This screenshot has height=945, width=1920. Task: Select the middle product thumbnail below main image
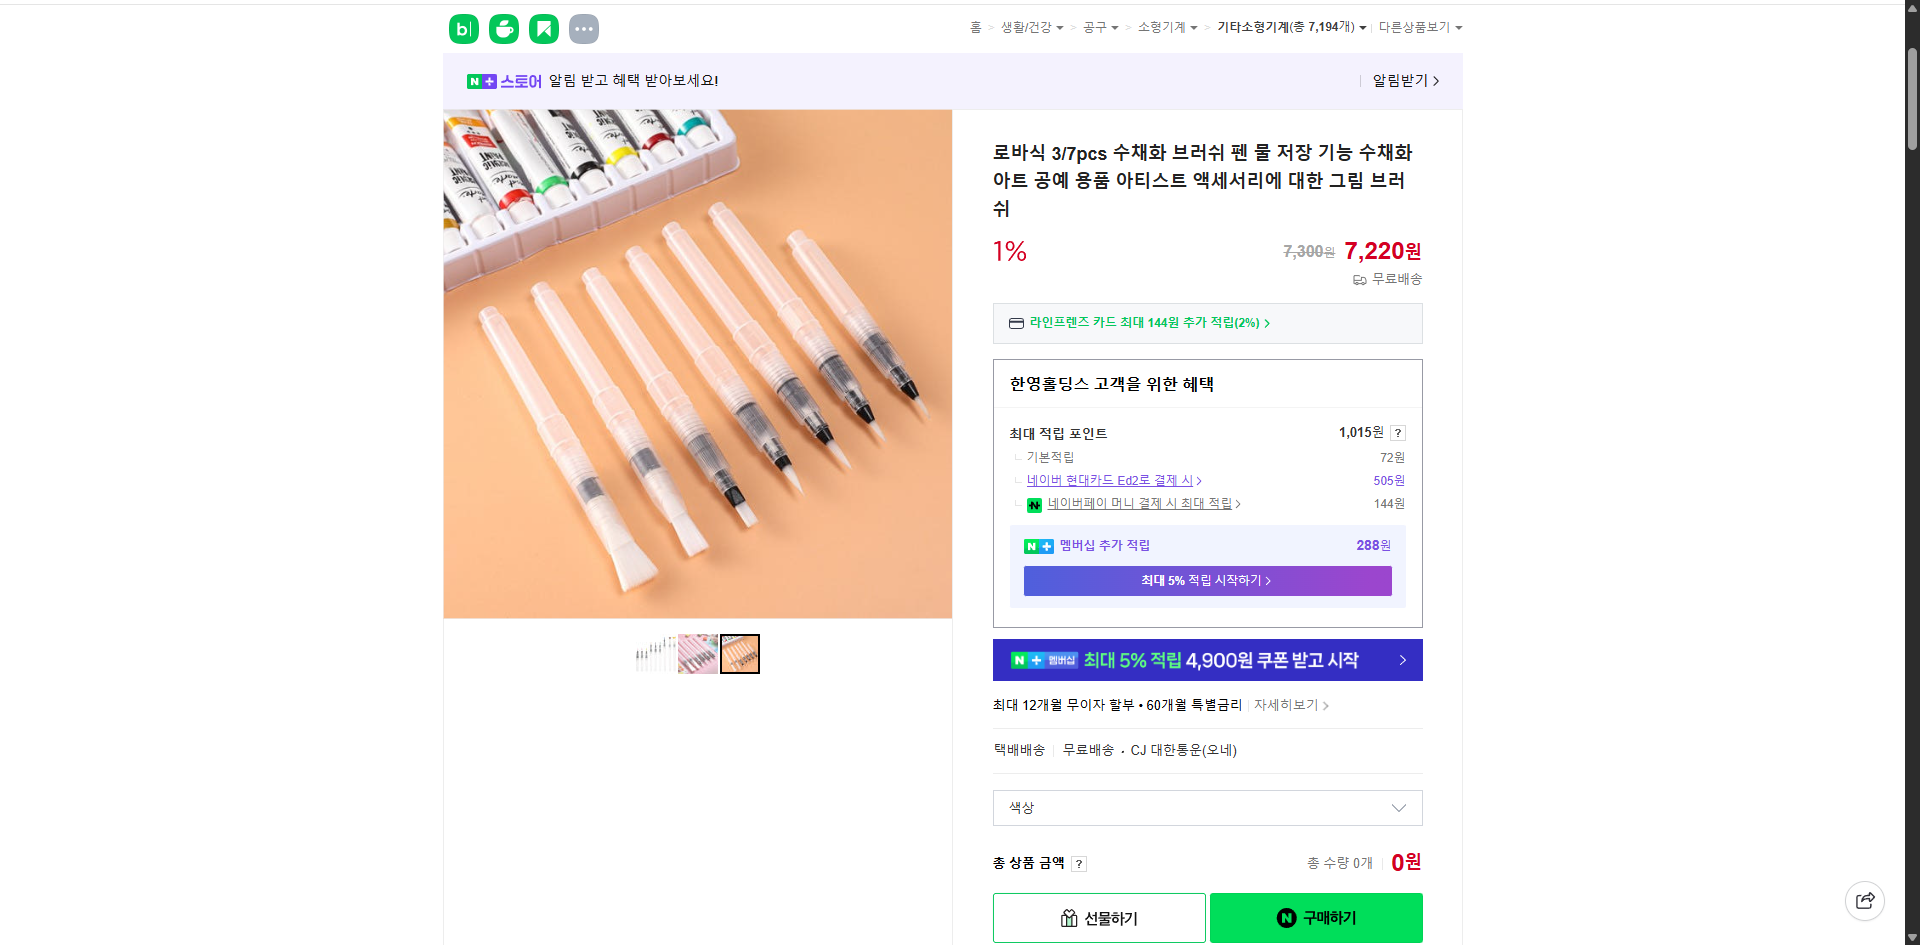697,653
